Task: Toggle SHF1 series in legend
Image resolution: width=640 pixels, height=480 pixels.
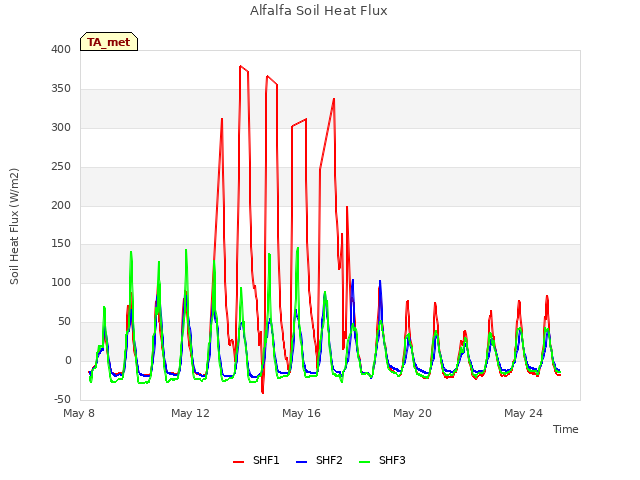Action: 256,460
